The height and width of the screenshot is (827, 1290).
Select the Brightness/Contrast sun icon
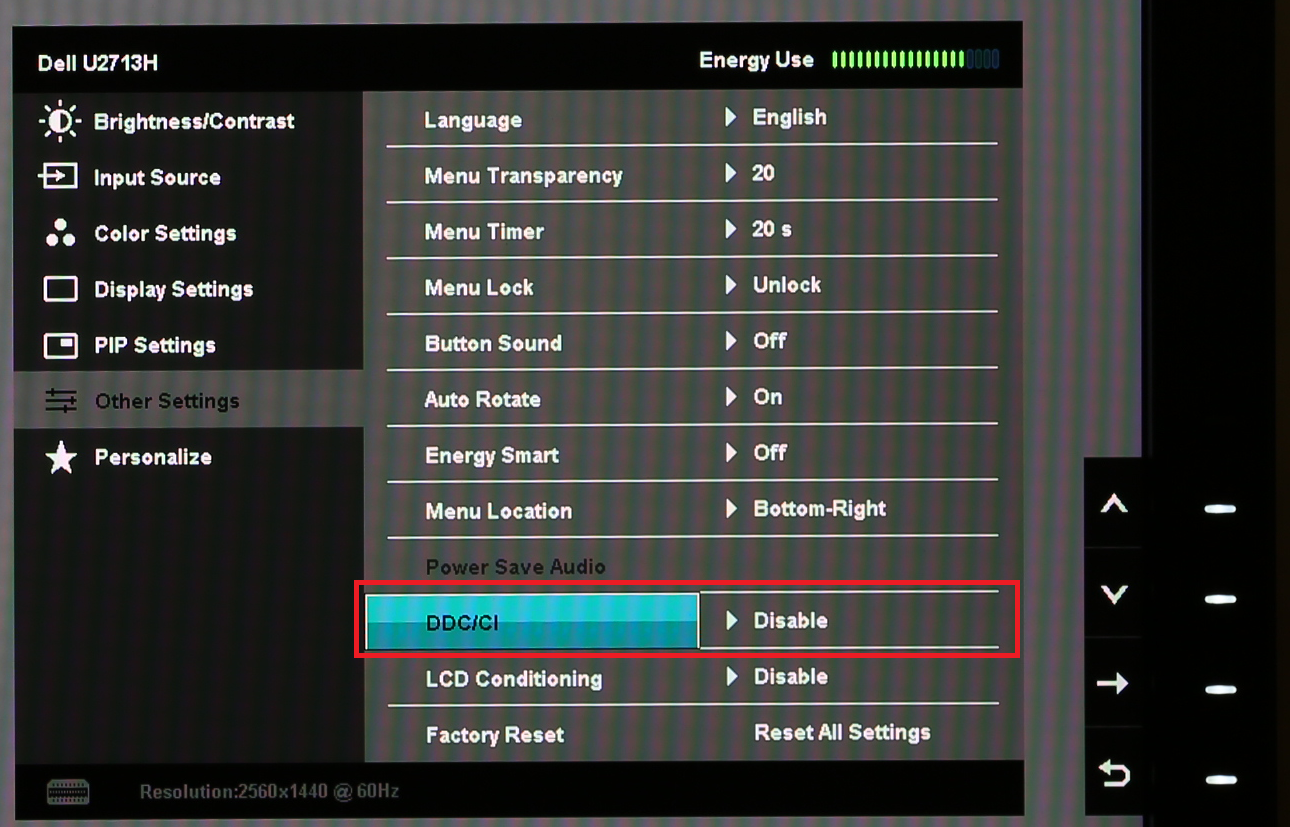60,121
